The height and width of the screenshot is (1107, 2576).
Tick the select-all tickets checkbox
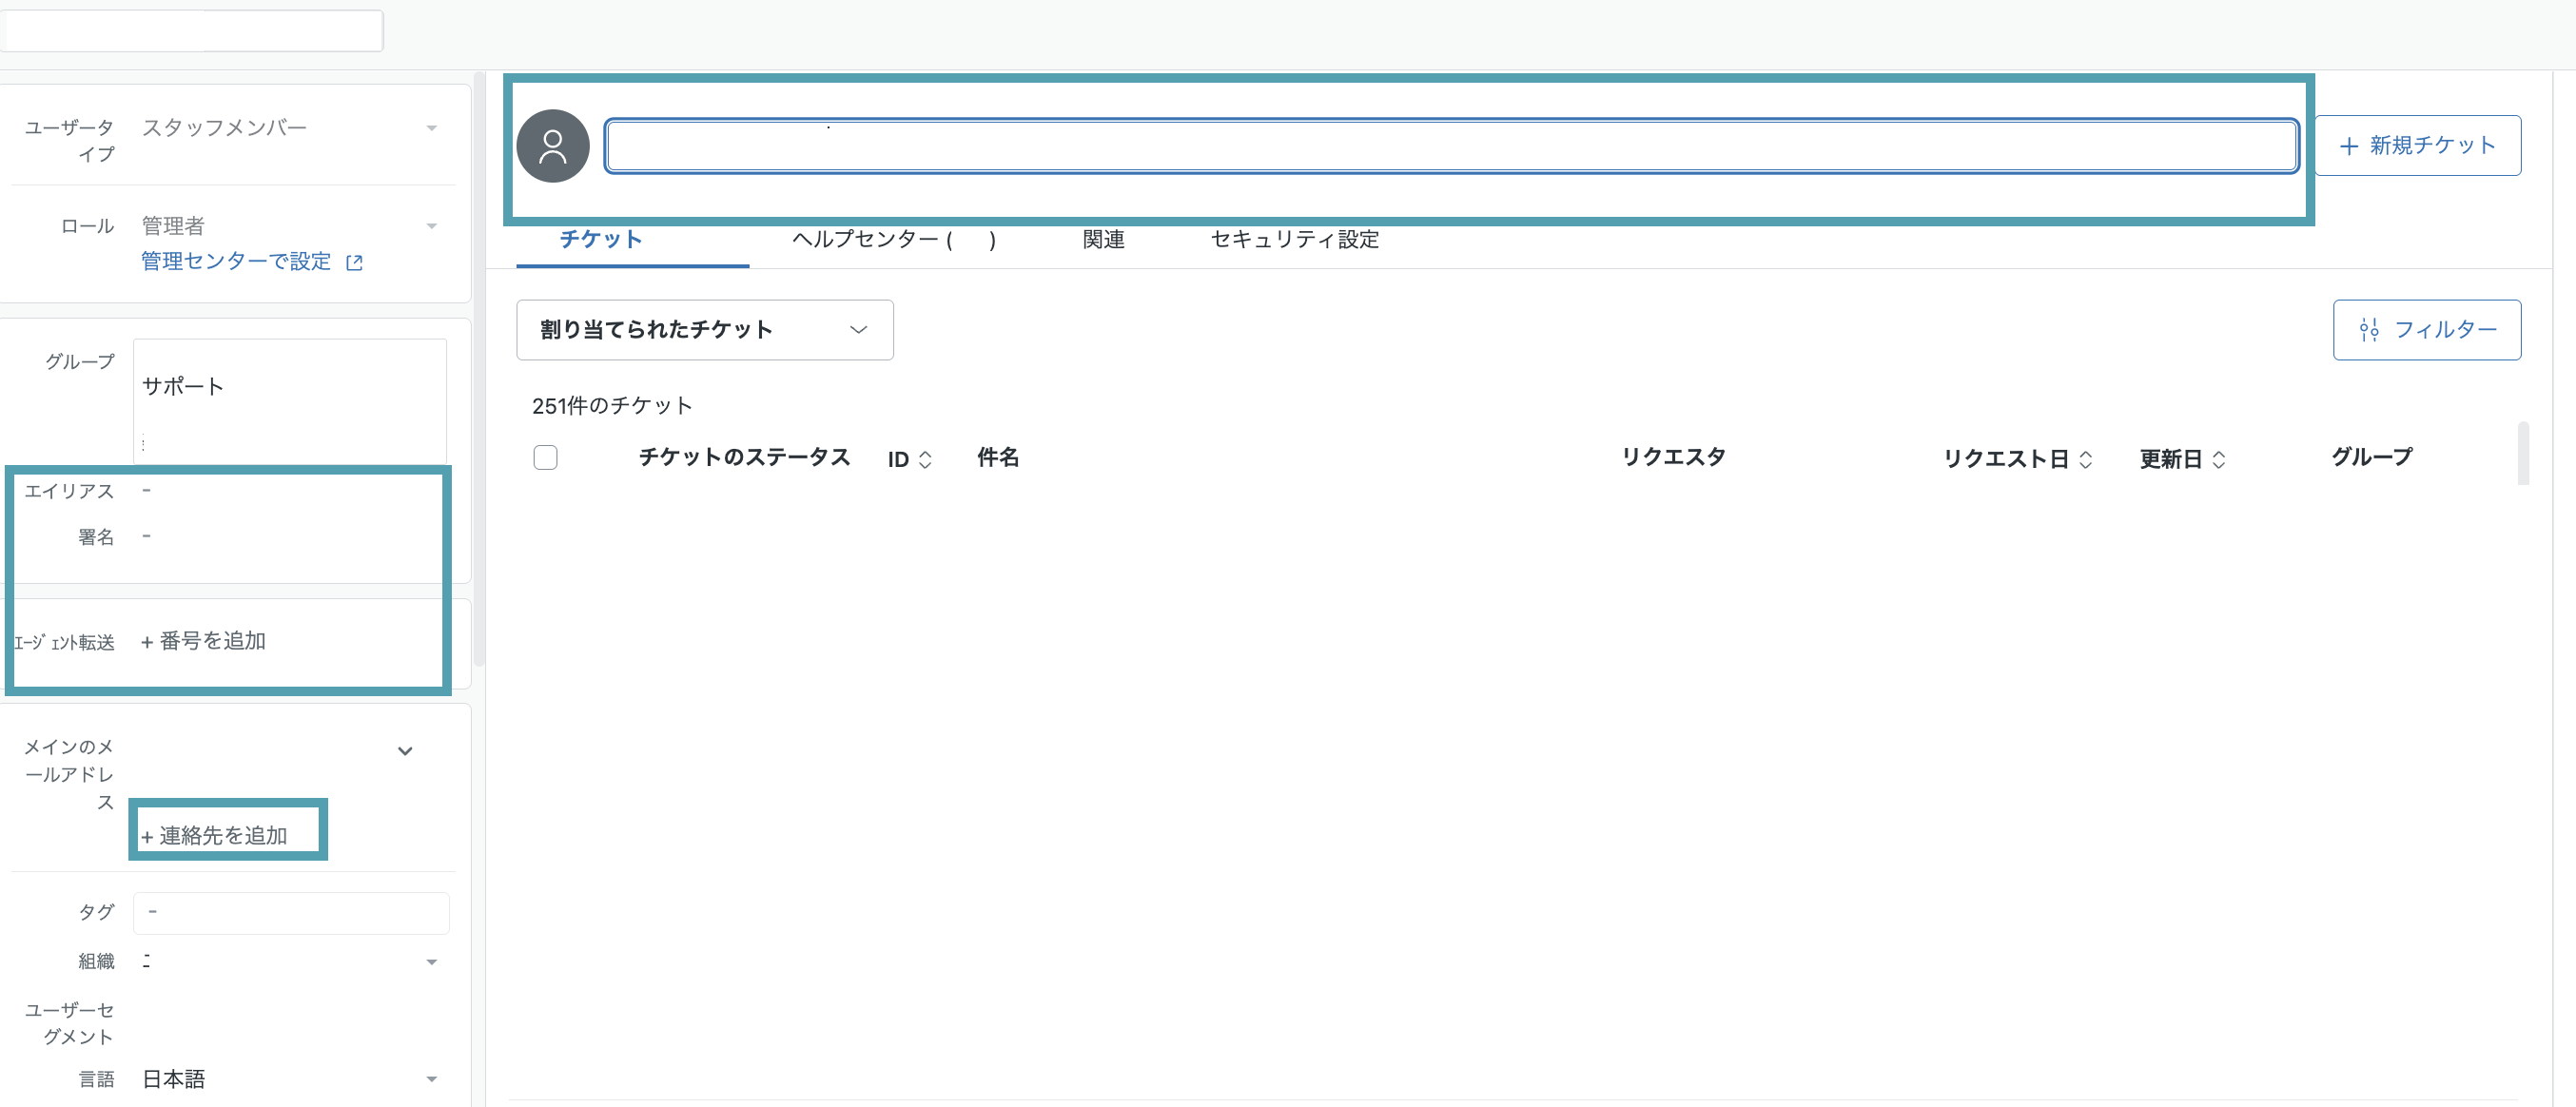click(545, 458)
